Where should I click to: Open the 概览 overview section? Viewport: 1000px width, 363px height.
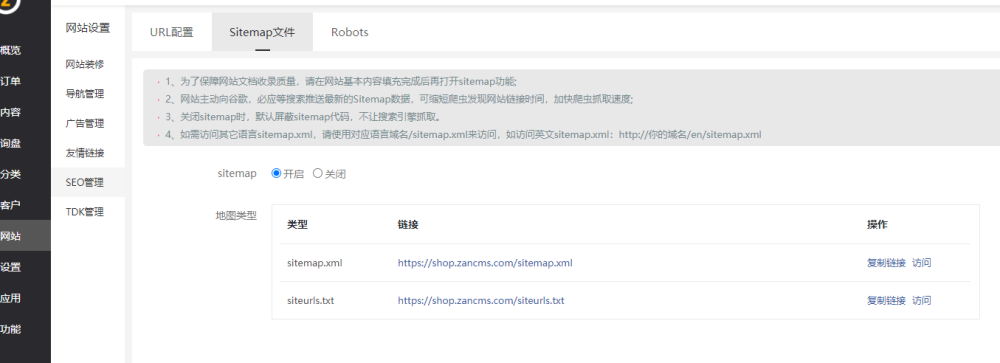coord(10,50)
